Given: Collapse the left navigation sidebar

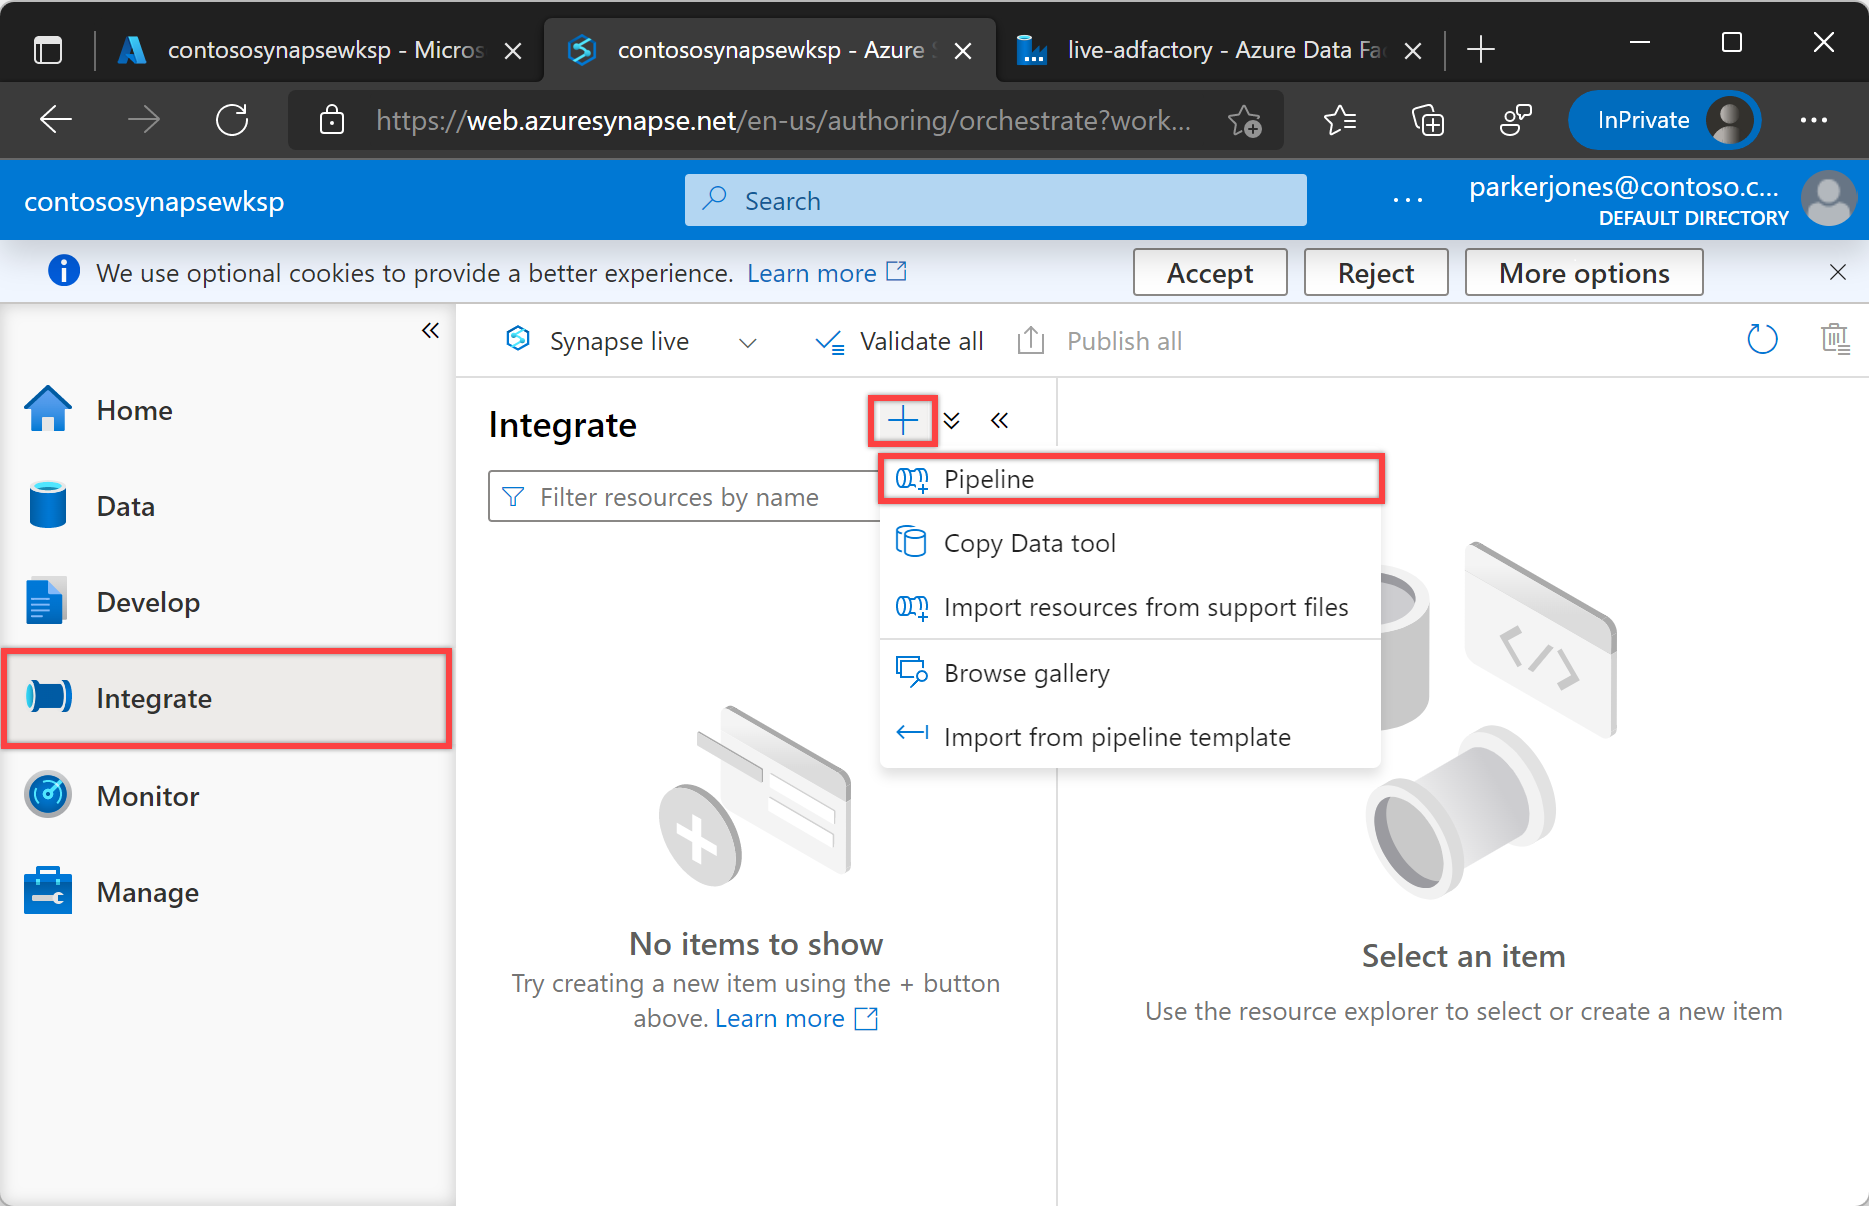Looking at the screenshot, I should coord(430,331).
